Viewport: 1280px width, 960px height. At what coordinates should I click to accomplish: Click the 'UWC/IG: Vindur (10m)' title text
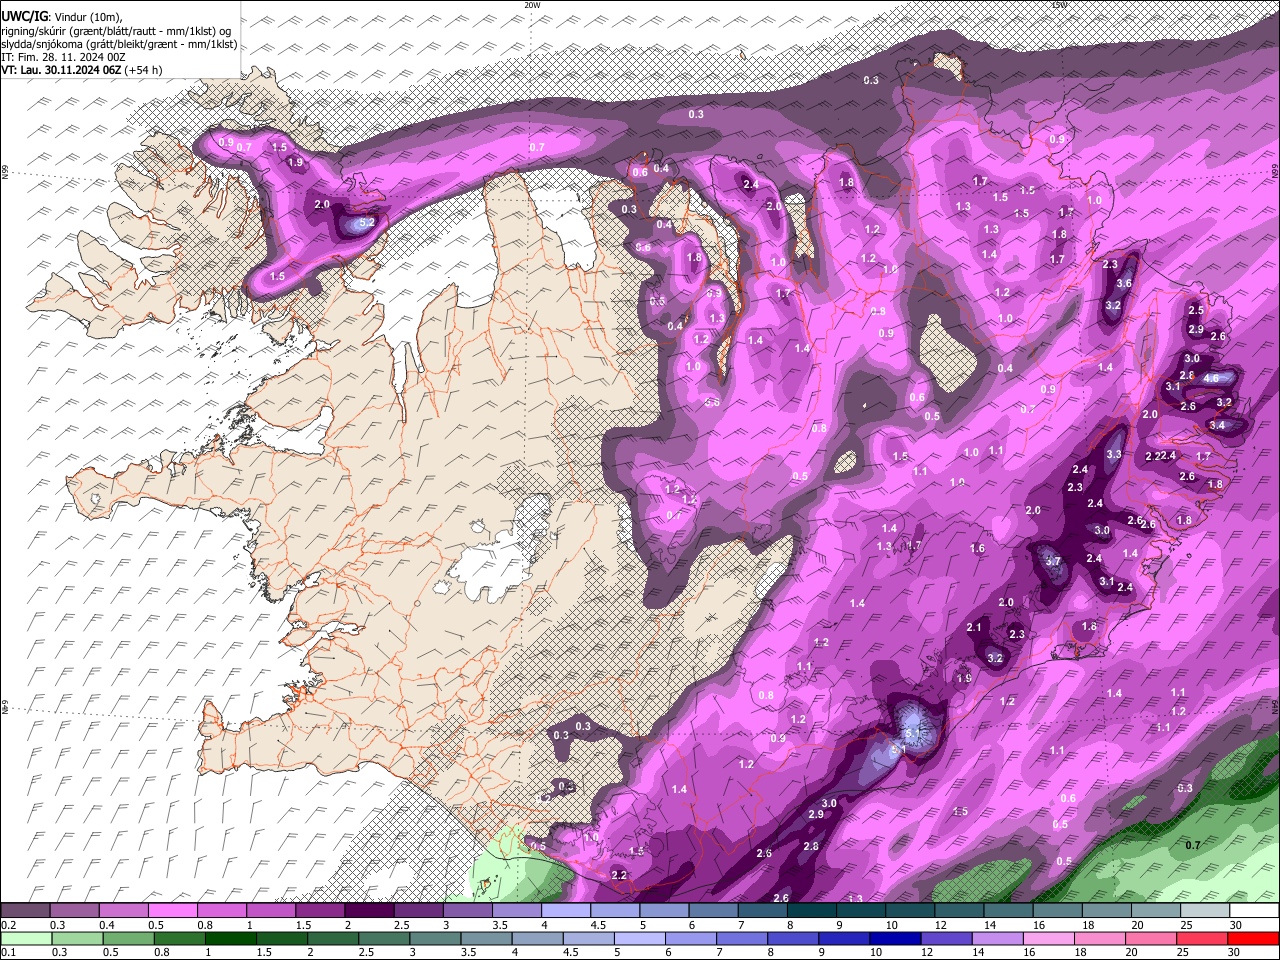pyautogui.click(x=62, y=16)
